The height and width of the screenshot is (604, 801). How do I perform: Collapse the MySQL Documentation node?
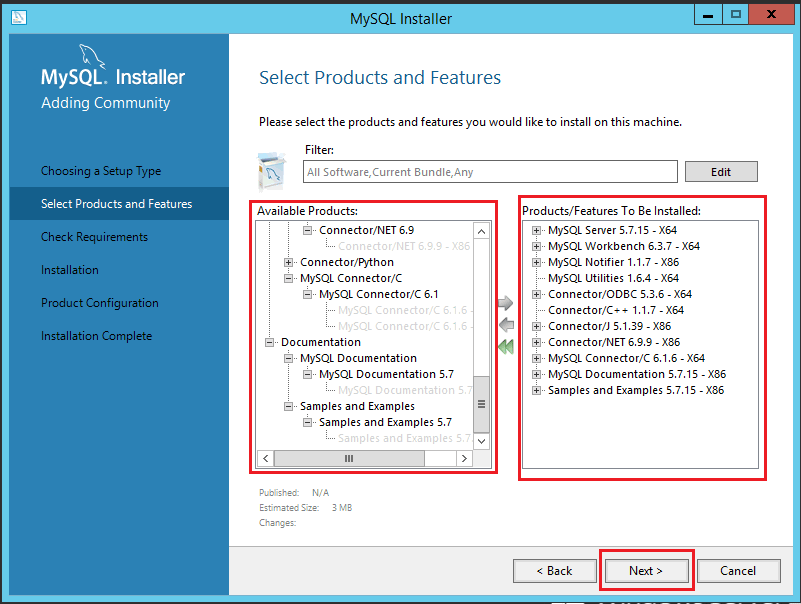289,358
